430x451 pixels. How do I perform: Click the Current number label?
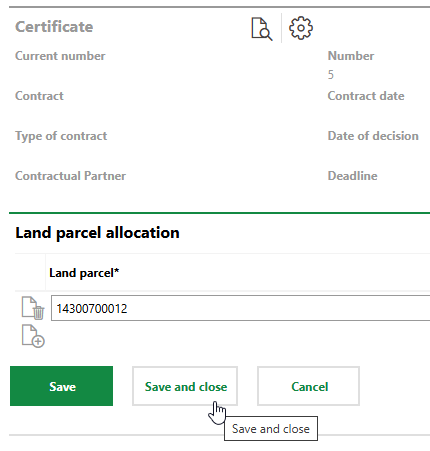tap(60, 56)
